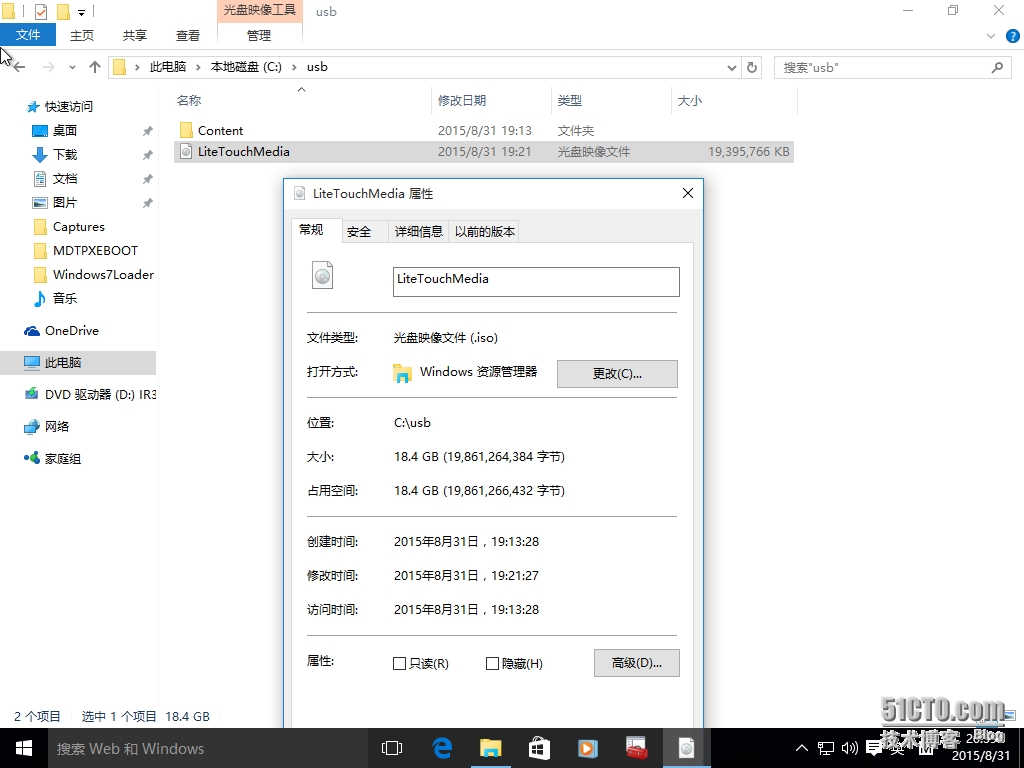Open the Windows Start menu
The height and width of the screenshot is (768, 1024).
24,748
